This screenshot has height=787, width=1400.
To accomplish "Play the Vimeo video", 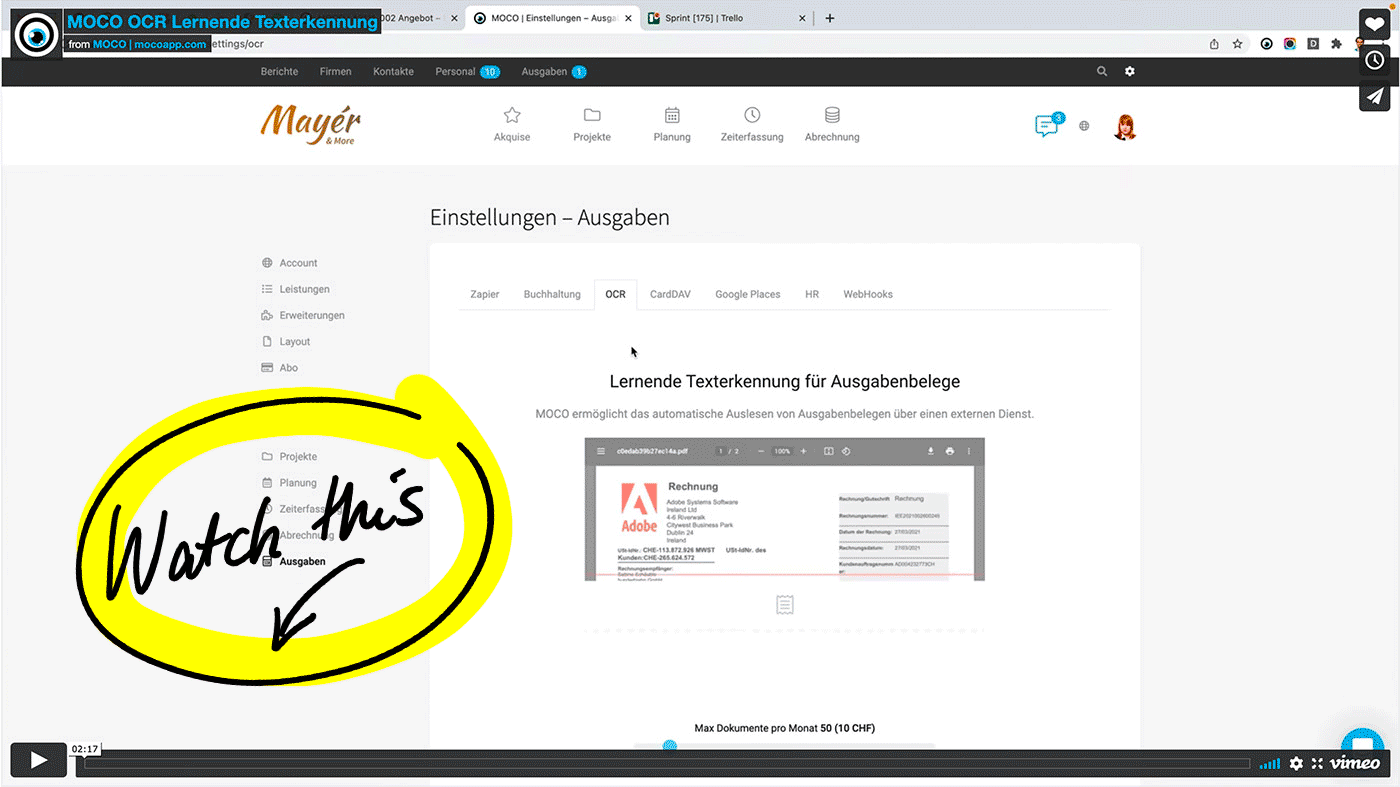I will click(39, 760).
